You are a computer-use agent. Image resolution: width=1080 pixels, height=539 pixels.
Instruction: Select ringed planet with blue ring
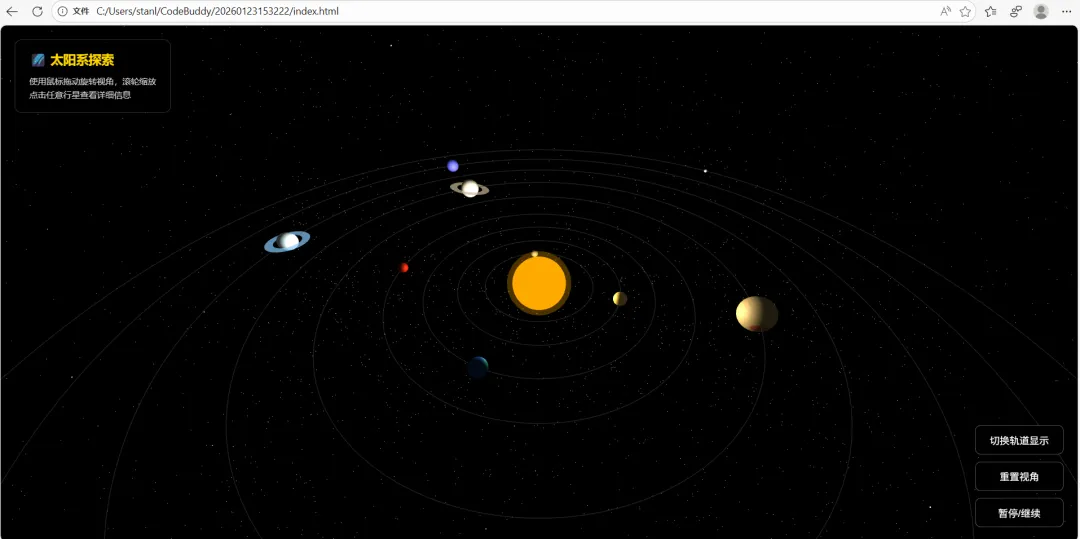click(x=288, y=241)
